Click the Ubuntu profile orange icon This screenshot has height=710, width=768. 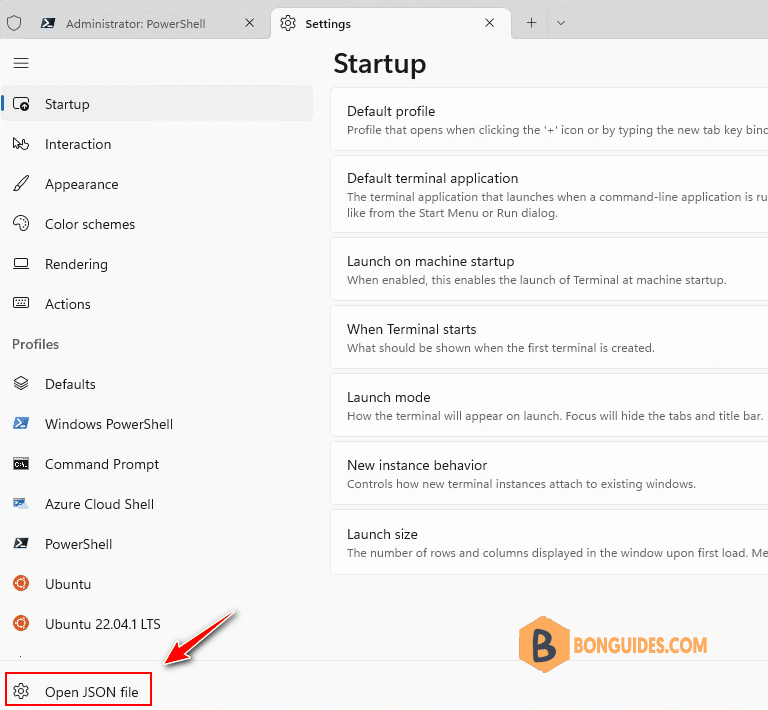click(21, 583)
